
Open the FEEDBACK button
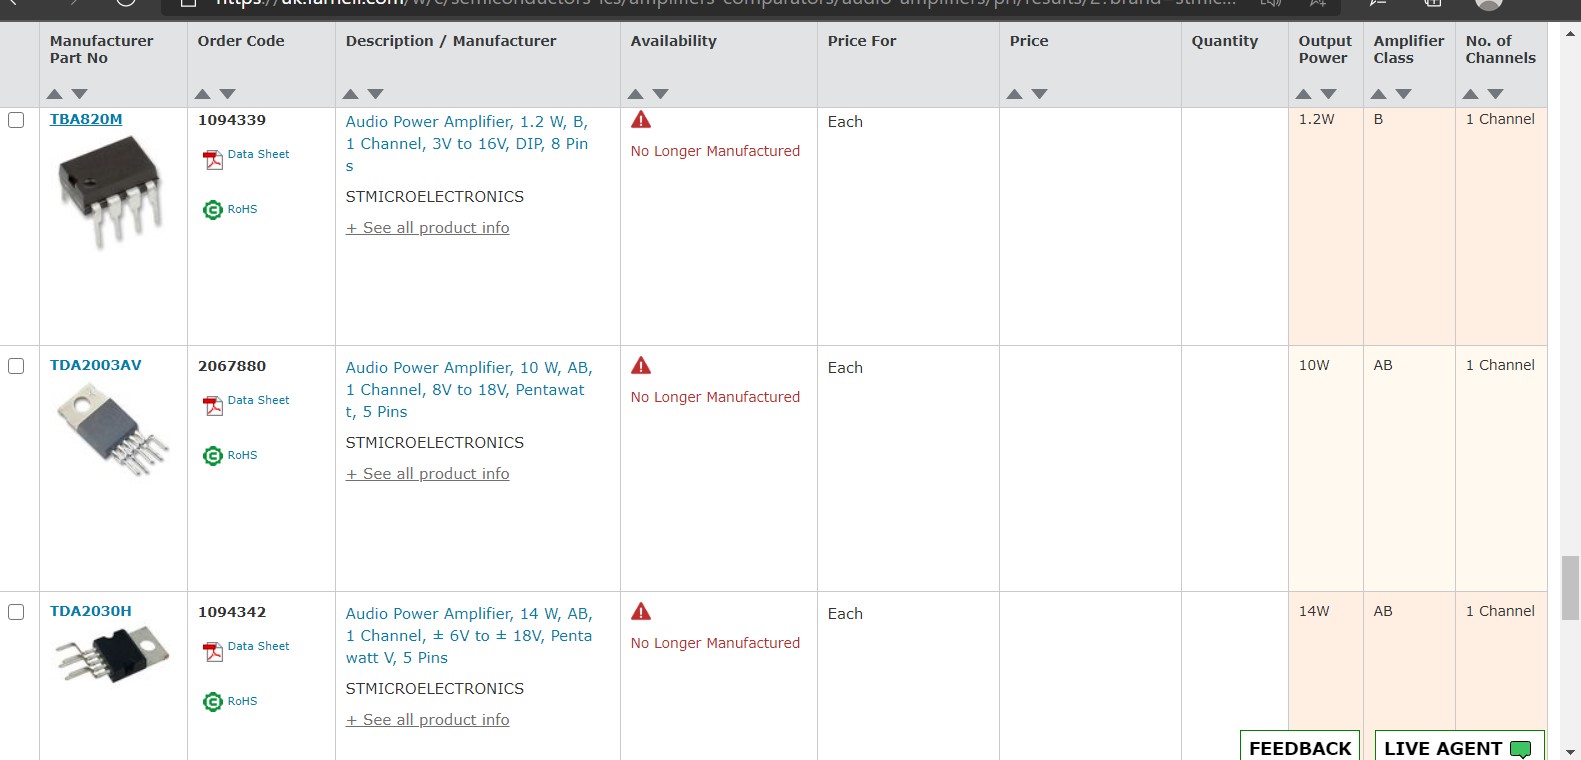pyautogui.click(x=1300, y=747)
